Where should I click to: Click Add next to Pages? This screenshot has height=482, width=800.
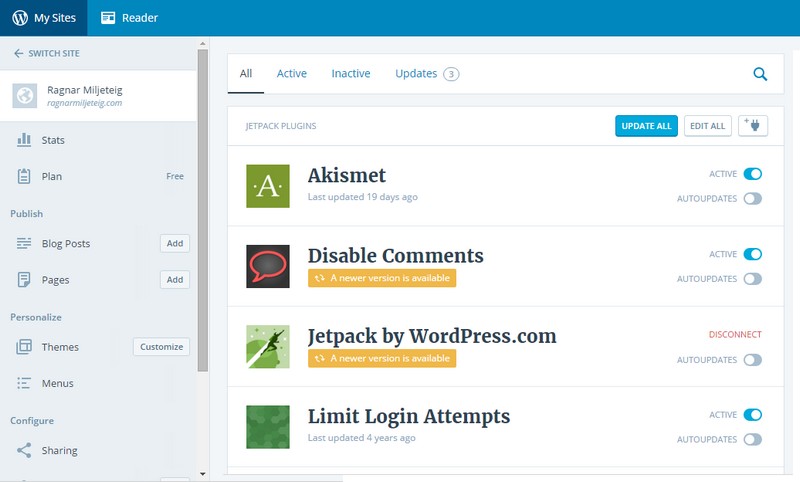pyautogui.click(x=174, y=280)
